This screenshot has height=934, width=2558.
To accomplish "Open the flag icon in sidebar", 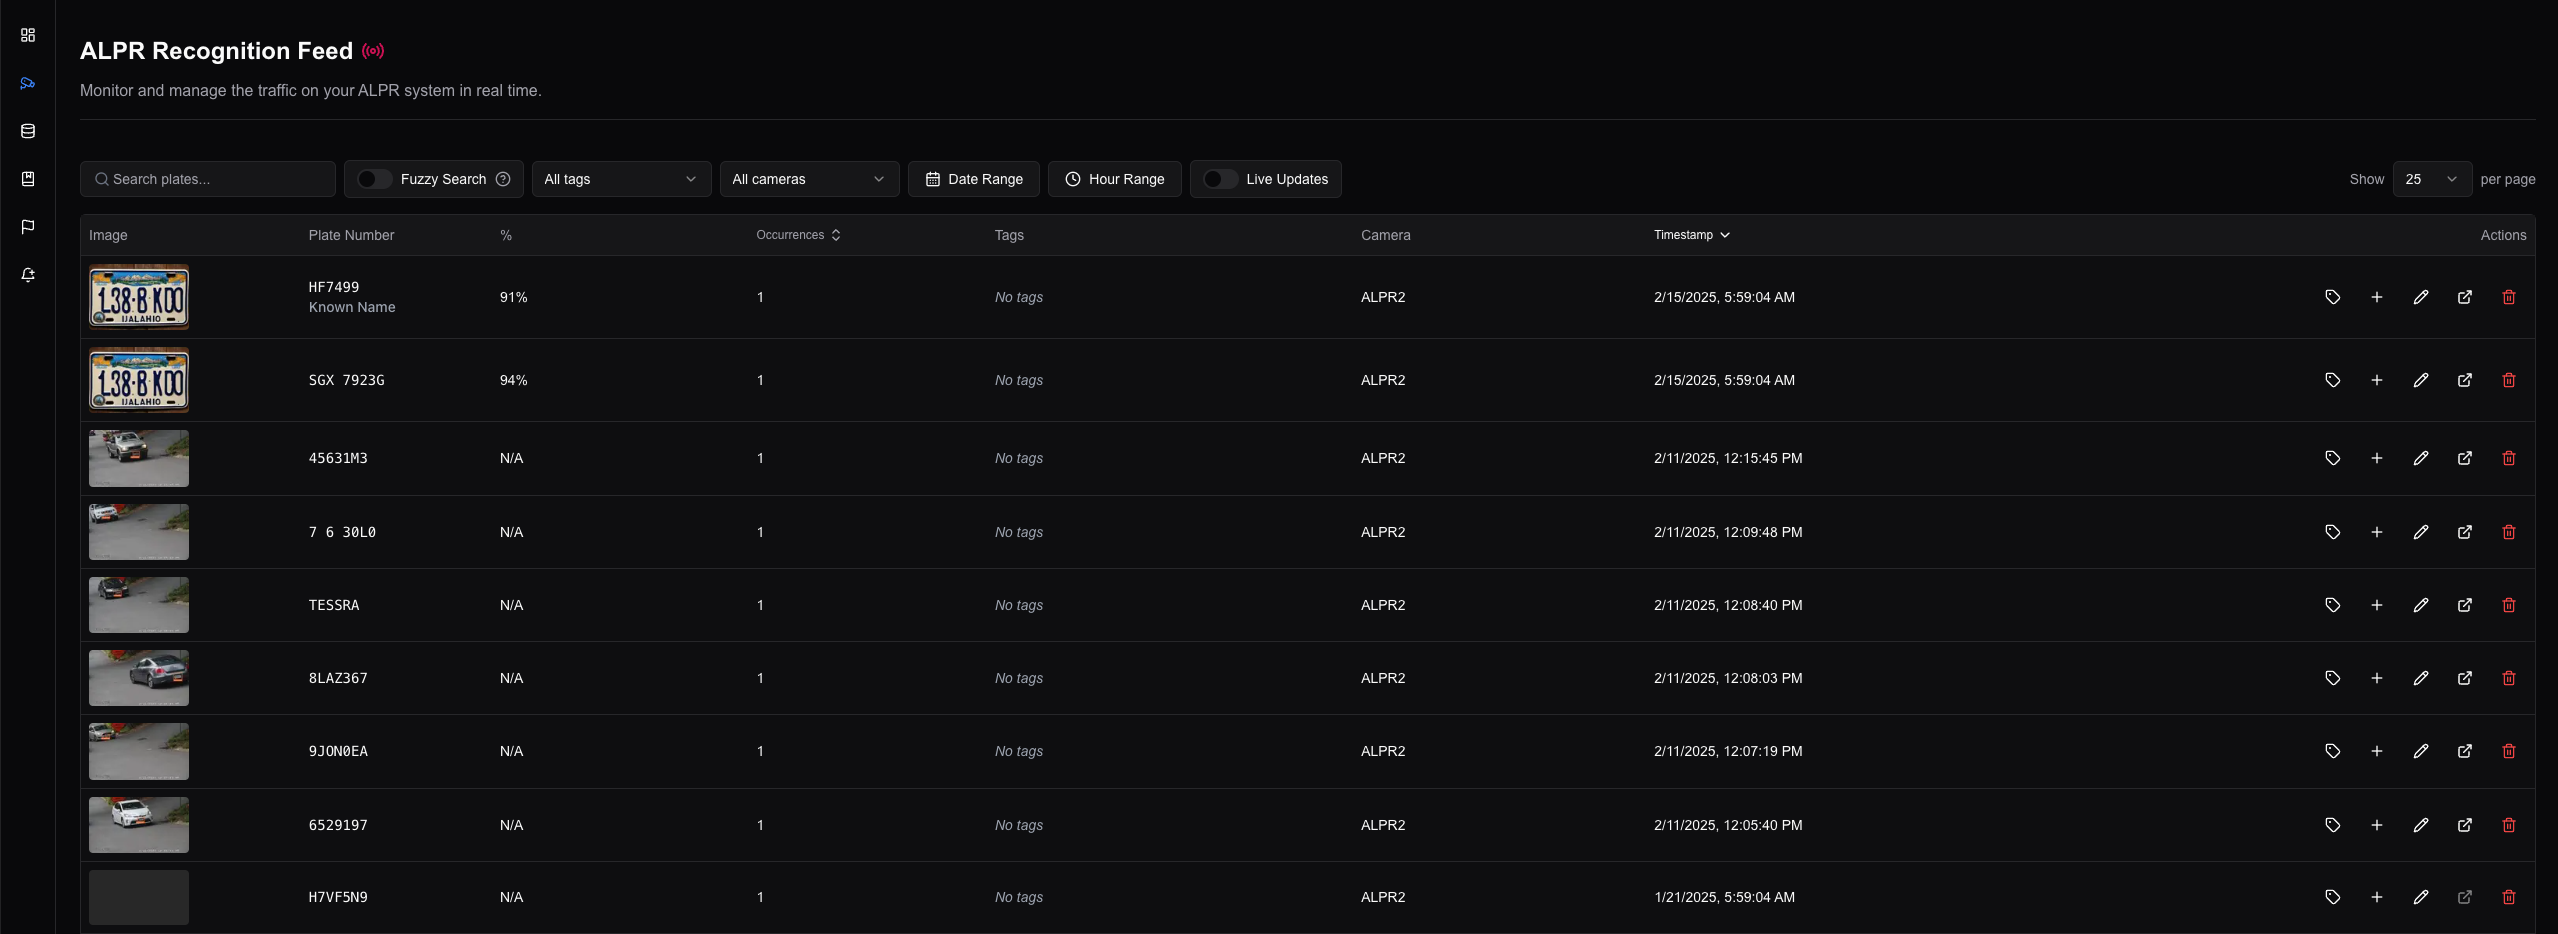I will click(x=28, y=227).
